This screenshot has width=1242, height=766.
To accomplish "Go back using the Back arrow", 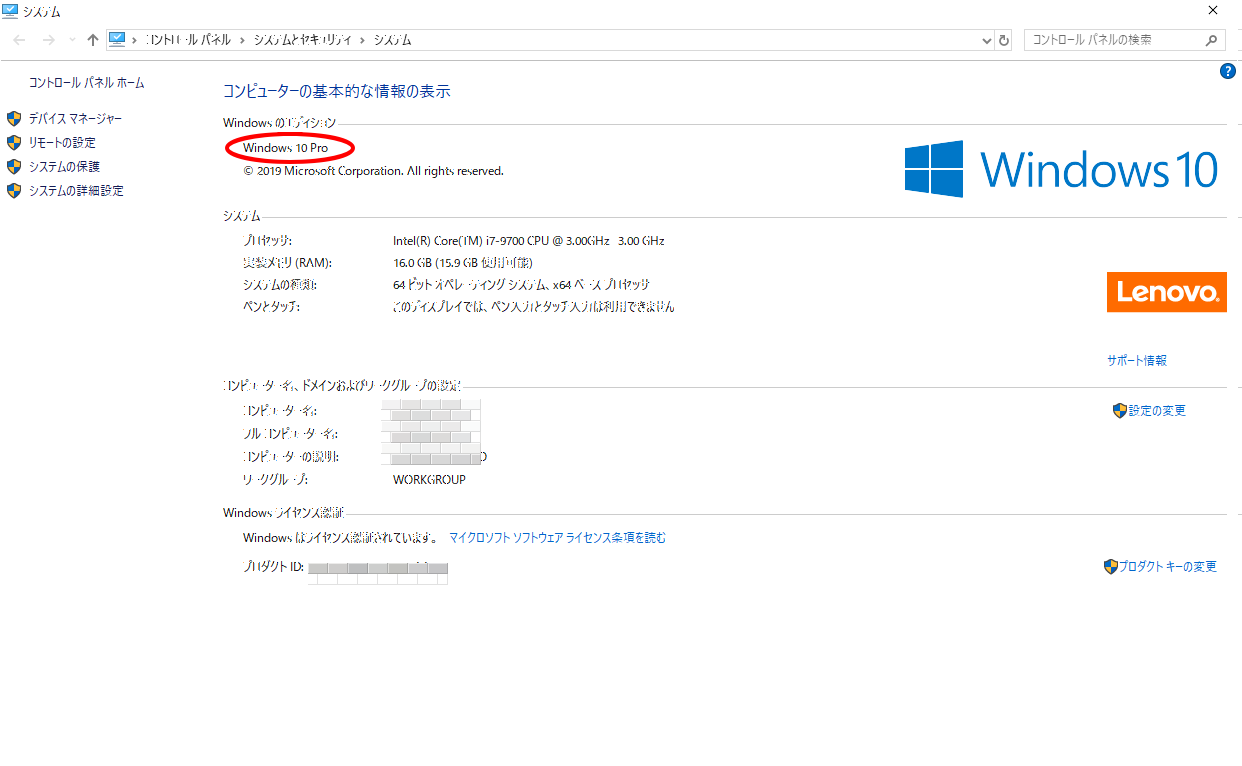I will pyautogui.click(x=20, y=40).
